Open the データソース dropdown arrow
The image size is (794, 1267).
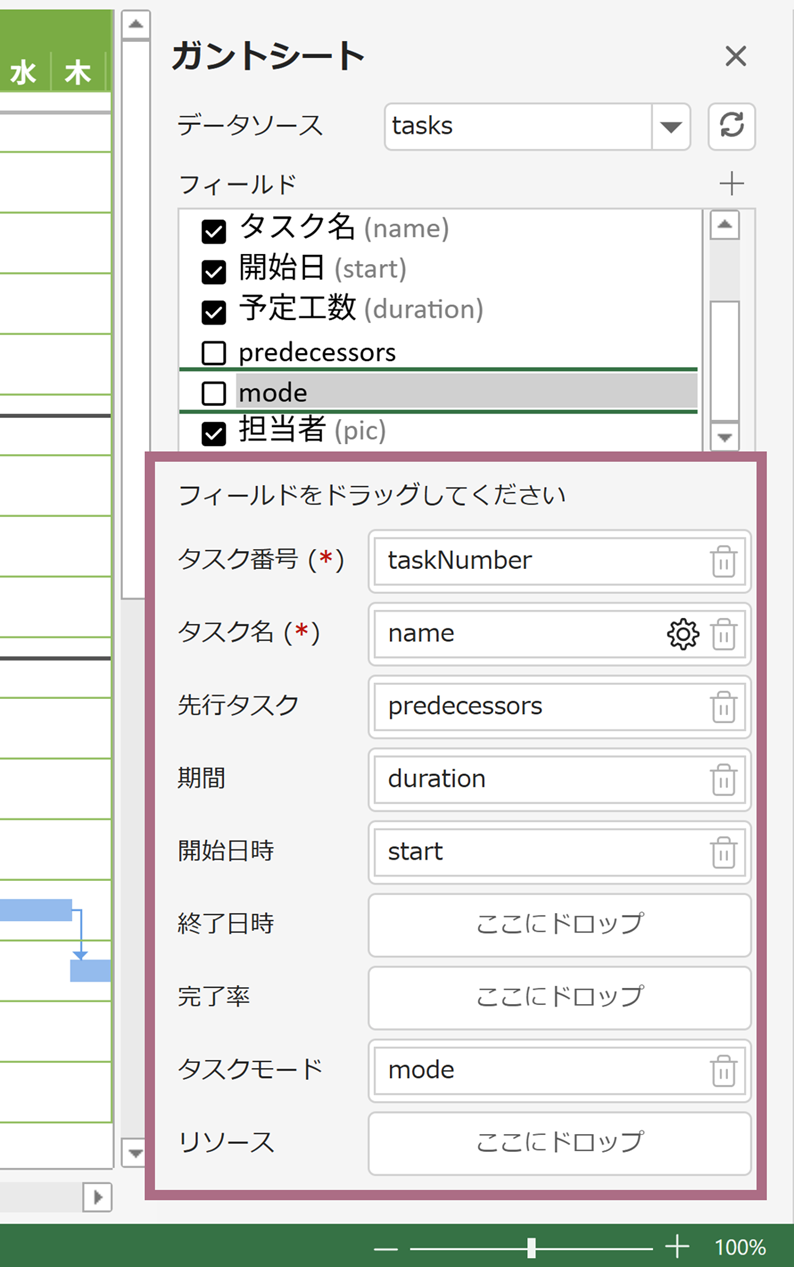point(671,126)
